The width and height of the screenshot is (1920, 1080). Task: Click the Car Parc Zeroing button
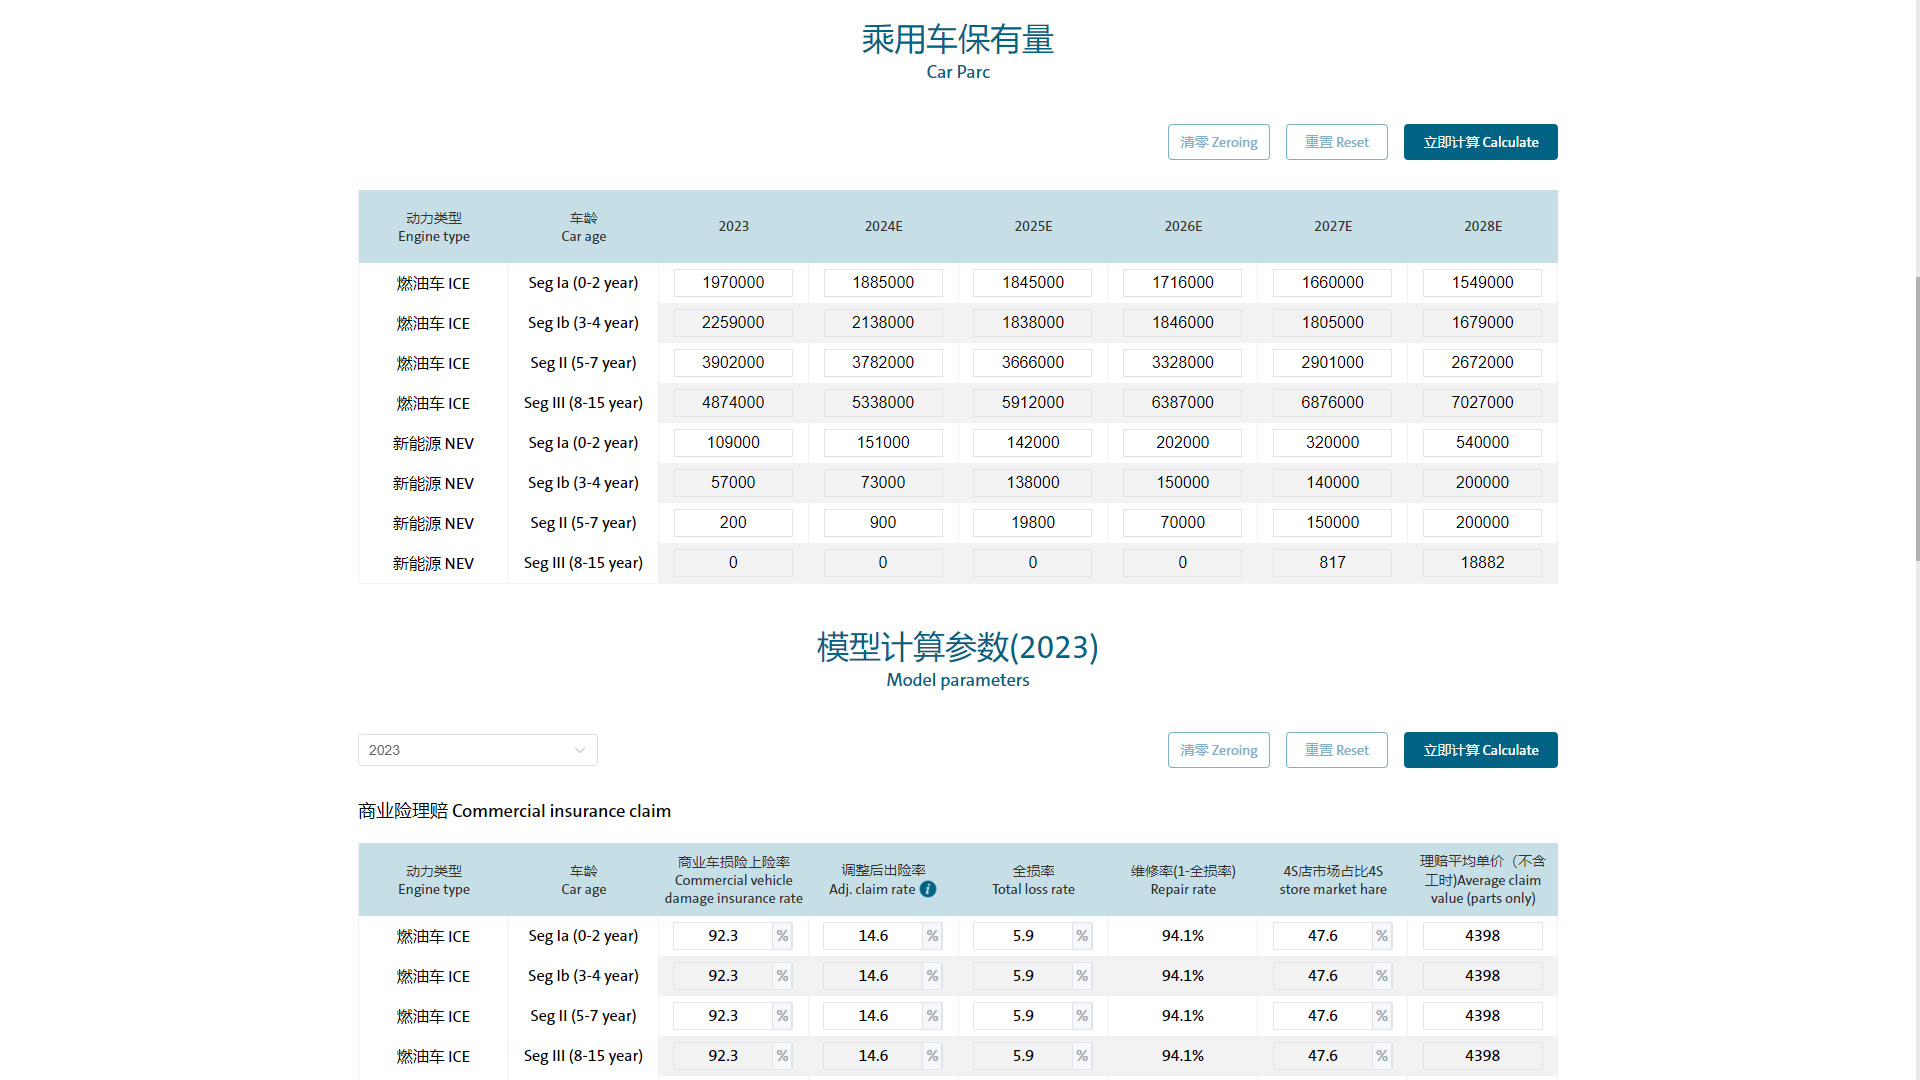[1218, 142]
